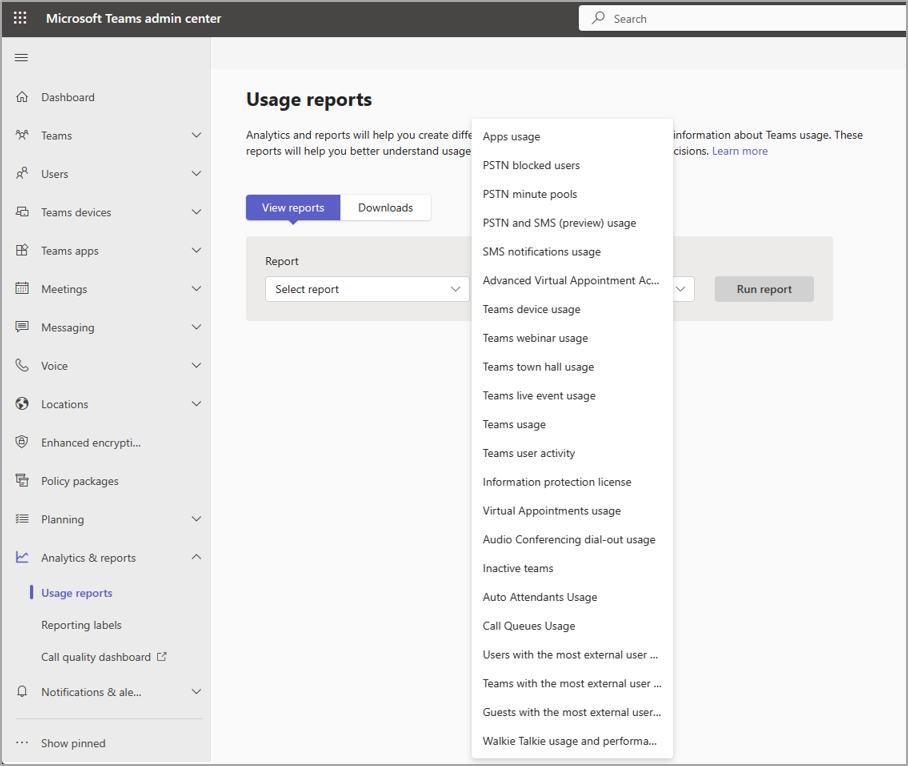Select PSTN minute pools report

tap(572, 194)
